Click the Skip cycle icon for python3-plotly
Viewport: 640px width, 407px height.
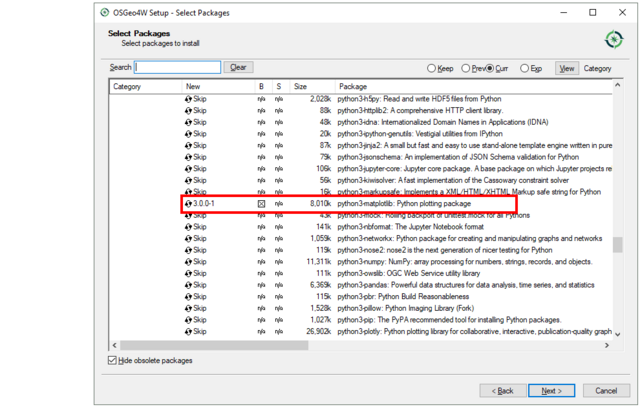[x=188, y=332]
